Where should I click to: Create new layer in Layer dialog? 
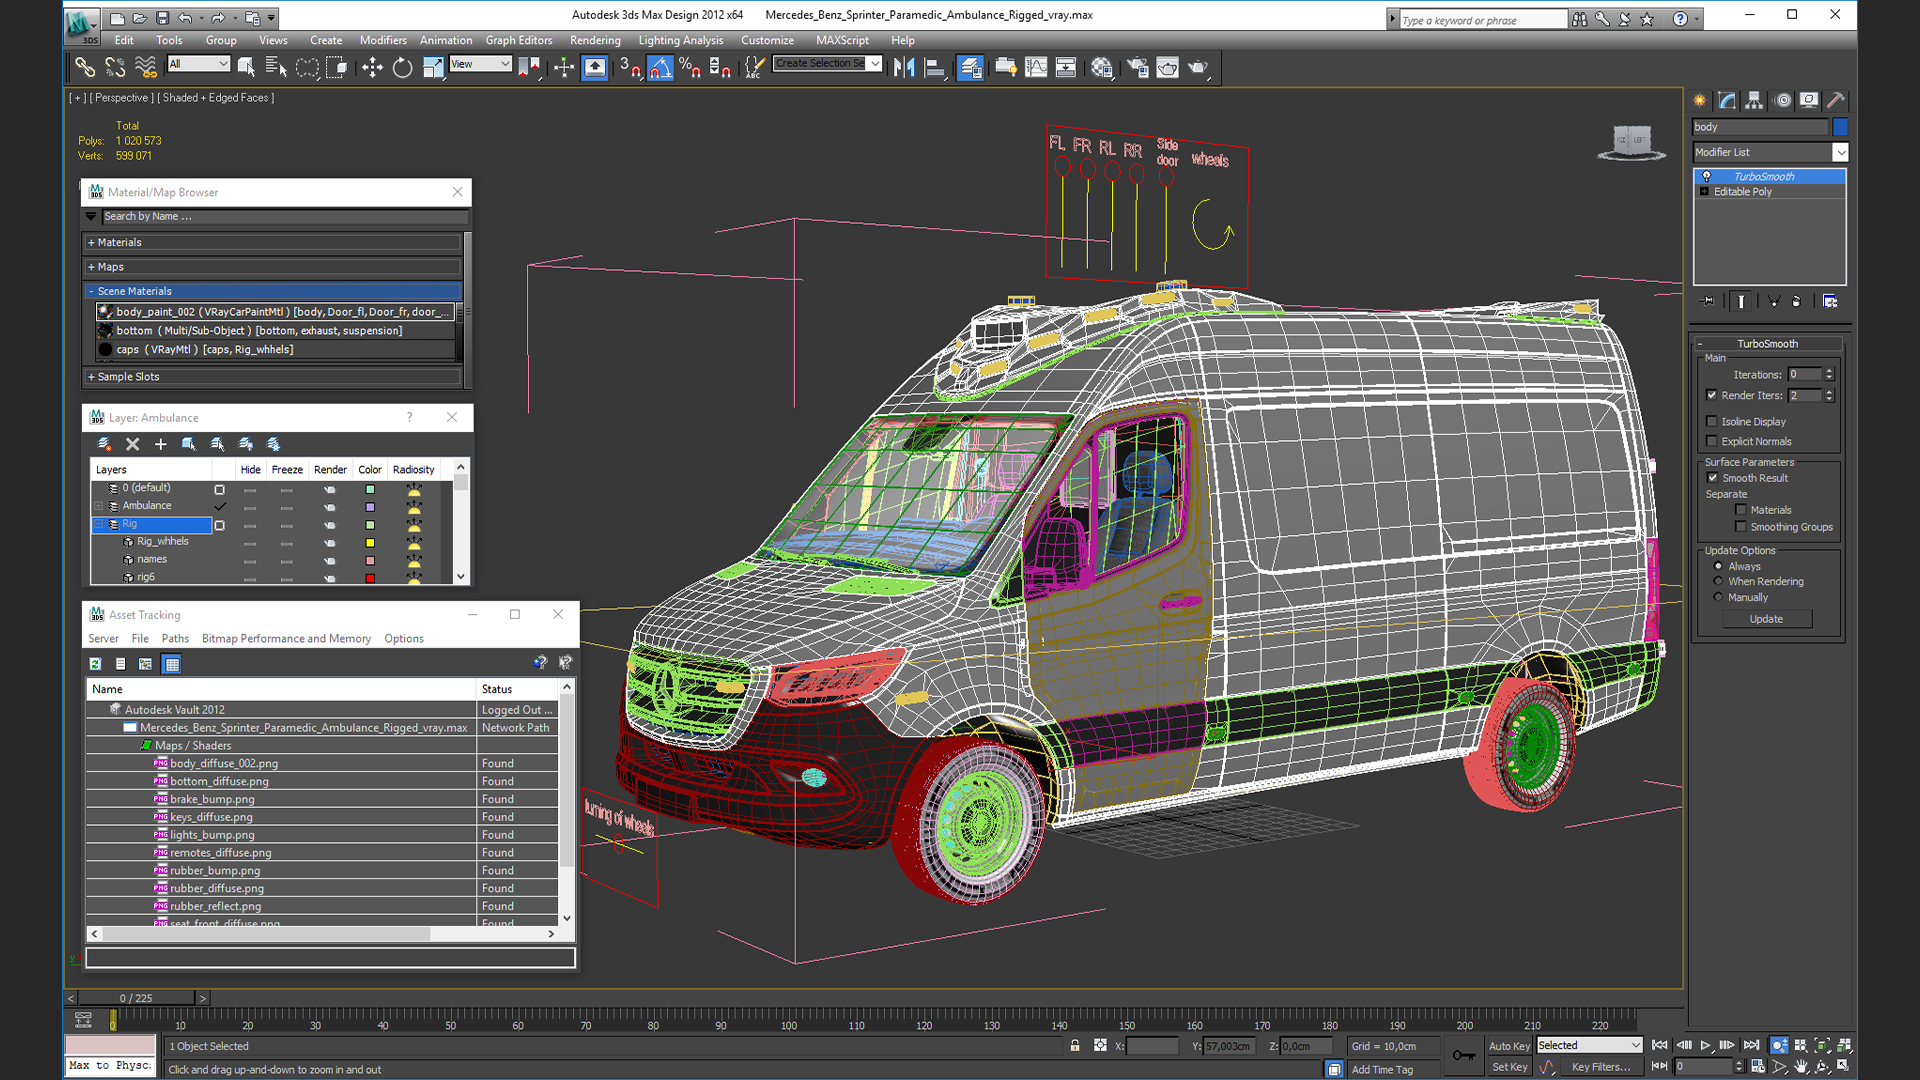point(104,444)
